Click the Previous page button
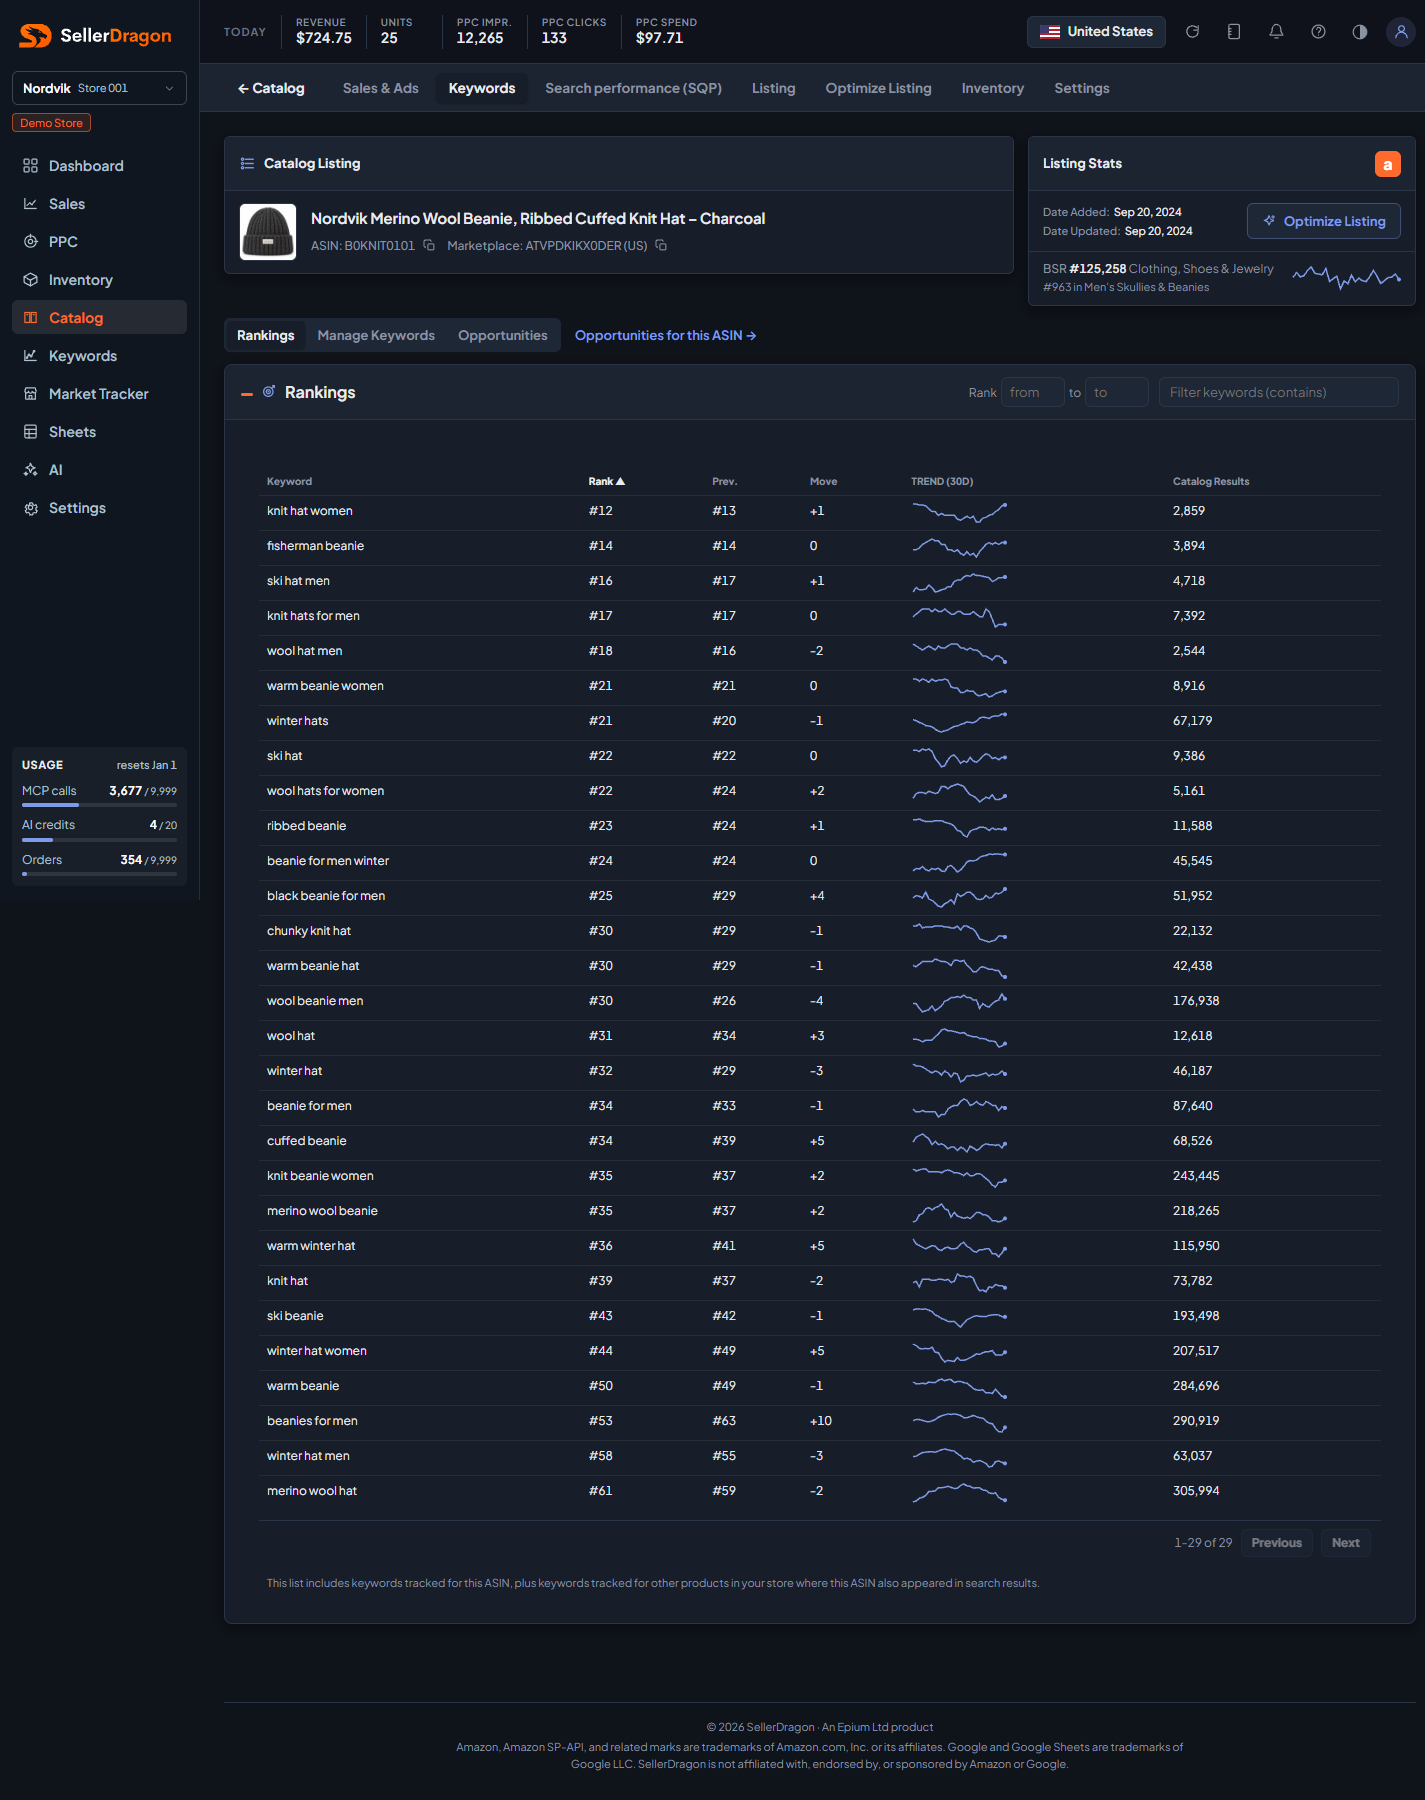This screenshot has width=1425, height=1800. (x=1276, y=1543)
